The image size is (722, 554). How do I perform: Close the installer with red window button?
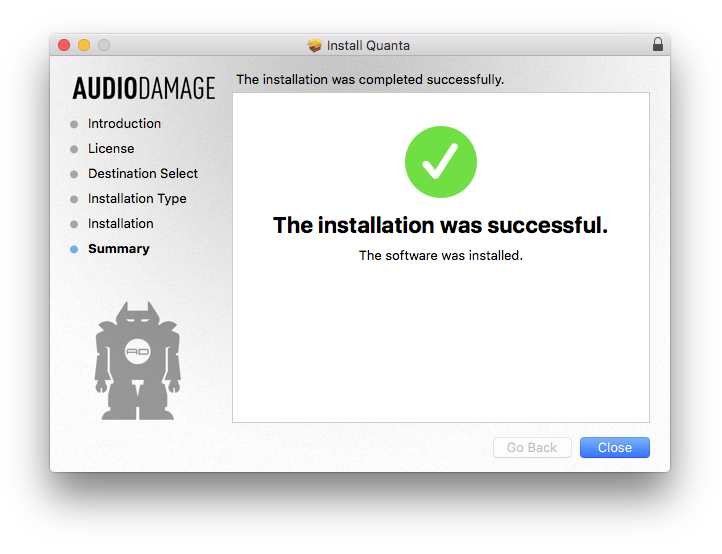tap(64, 45)
